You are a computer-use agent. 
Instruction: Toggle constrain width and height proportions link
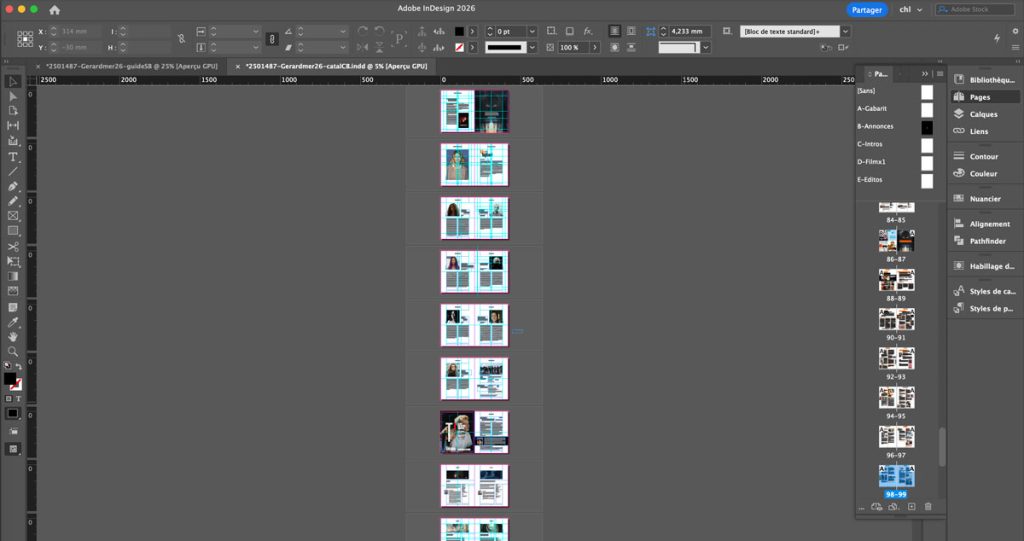[x=181, y=39]
